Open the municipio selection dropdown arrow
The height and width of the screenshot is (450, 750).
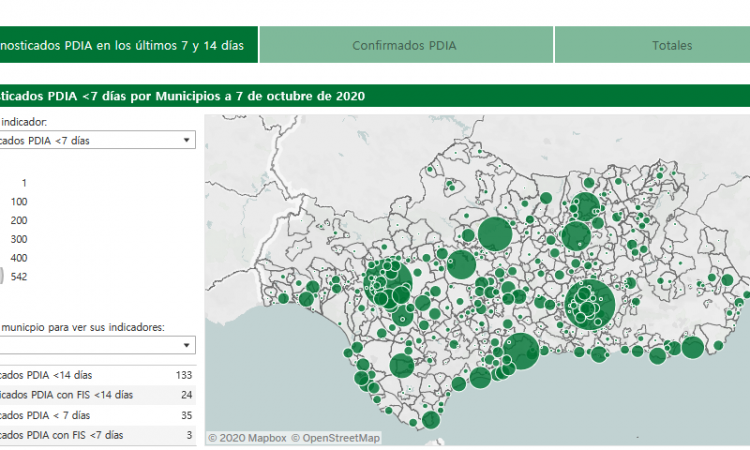coord(187,345)
